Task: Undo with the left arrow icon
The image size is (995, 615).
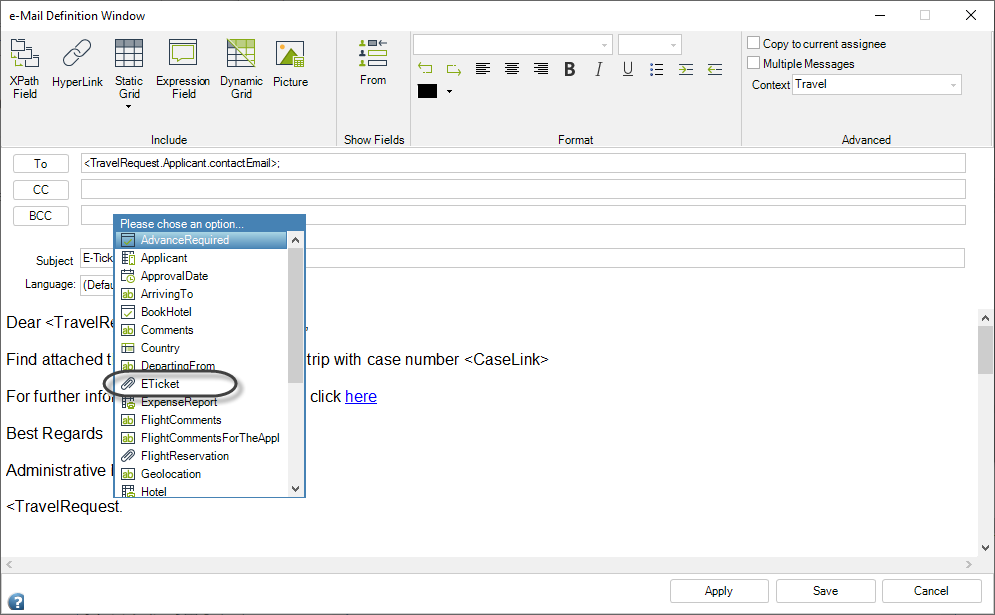Action: pyautogui.click(x=425, y=69)
